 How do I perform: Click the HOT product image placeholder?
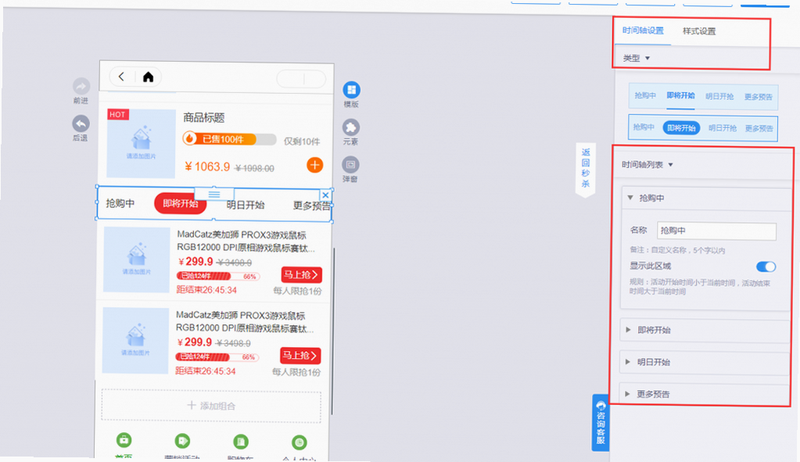(141, 143)
